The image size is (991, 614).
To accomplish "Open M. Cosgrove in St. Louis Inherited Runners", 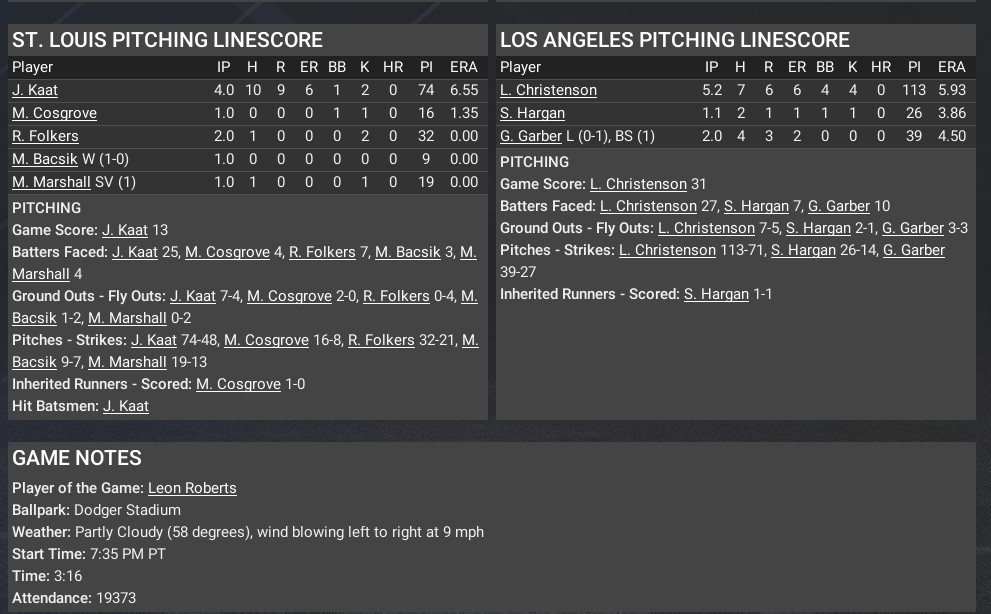I will coord(238,384).
